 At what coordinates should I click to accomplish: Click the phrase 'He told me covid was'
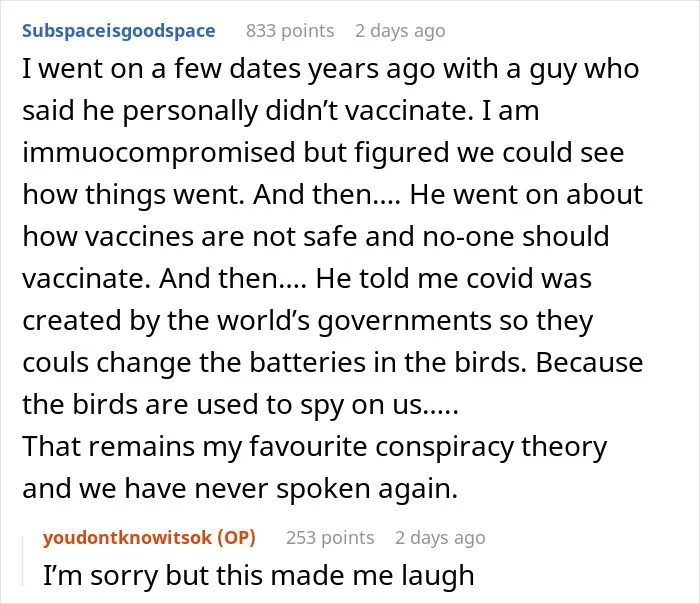pos(454,279)
